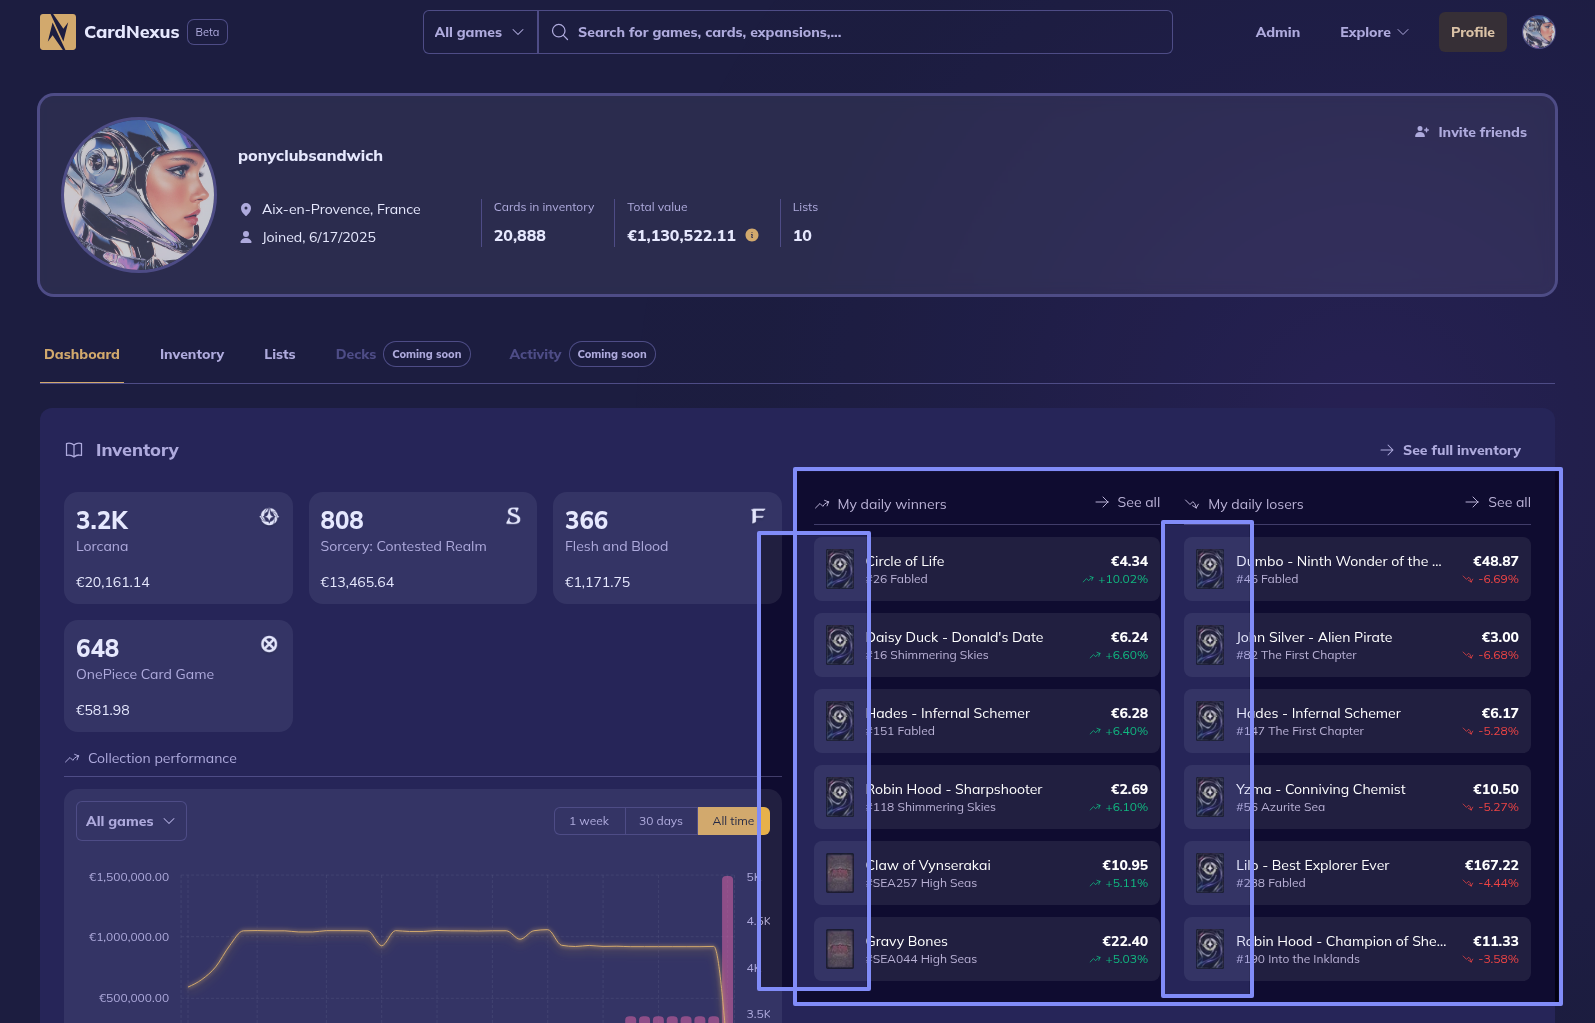Switch to the Lists tab
Image resolution: width=1595 pixels, height=1023 pixels.
coord(280,354)
